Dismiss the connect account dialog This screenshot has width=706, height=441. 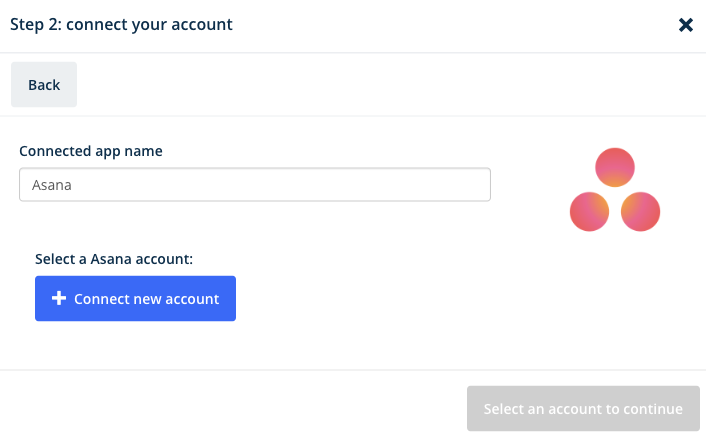coord(686,25)
